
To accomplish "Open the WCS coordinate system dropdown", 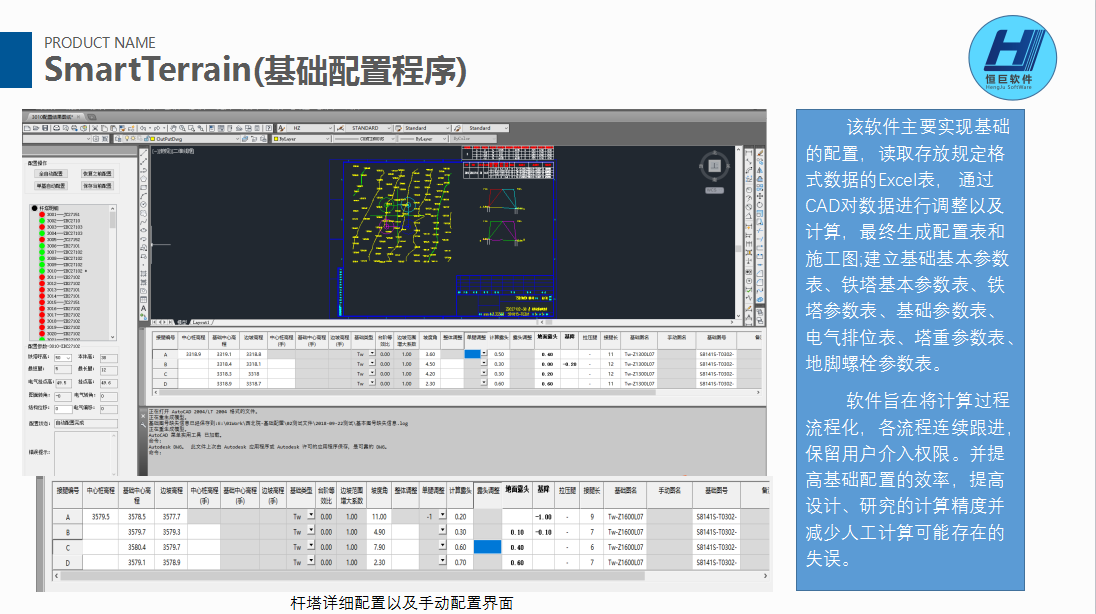I will pyautogui.click(x=713, y=190).
